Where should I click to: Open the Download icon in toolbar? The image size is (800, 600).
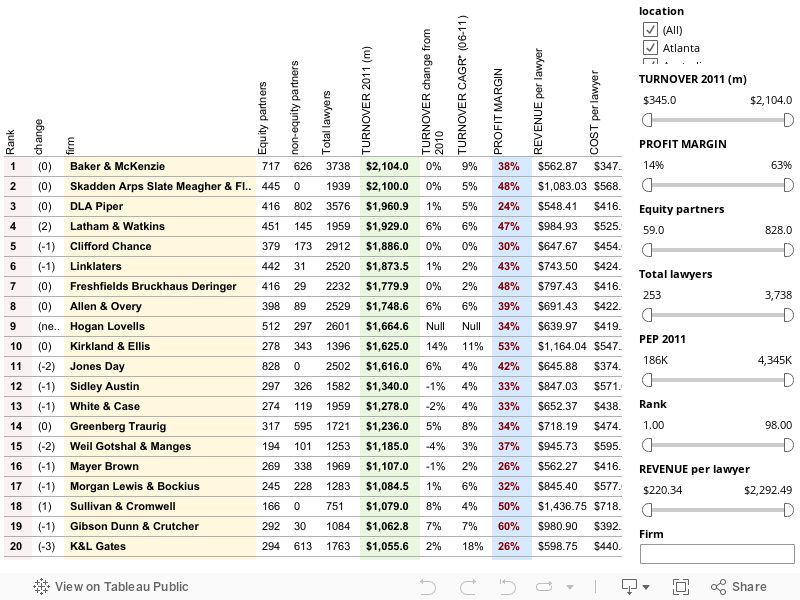point(630,587)
